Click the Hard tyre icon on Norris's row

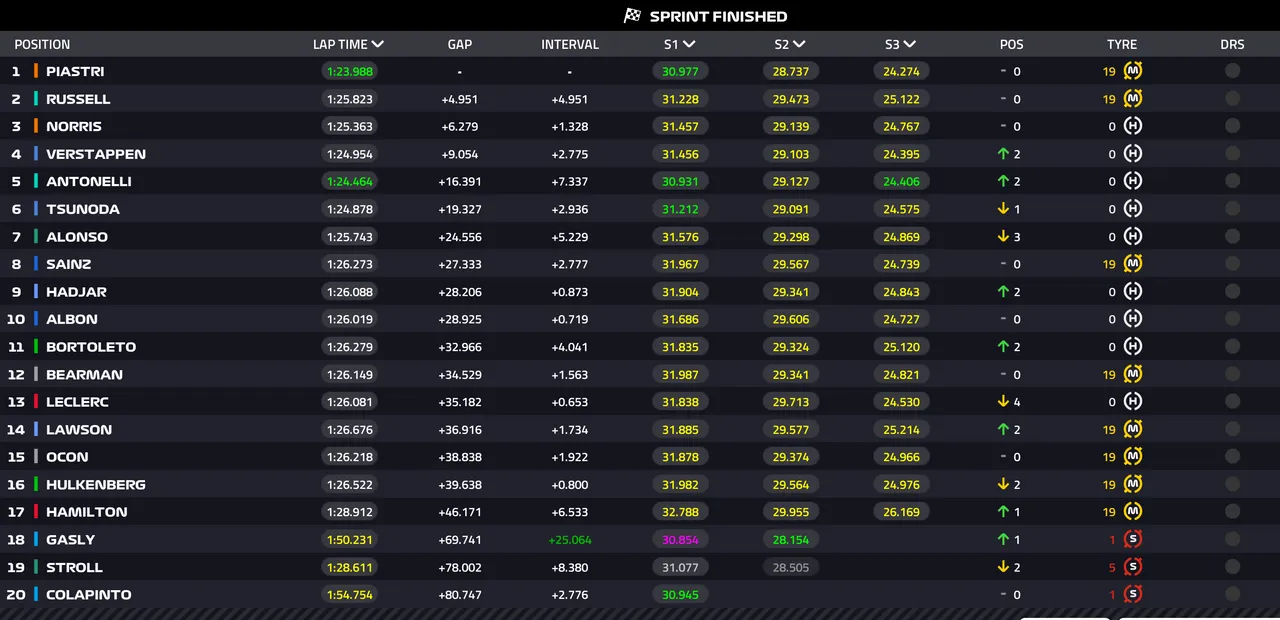pos(1132,126)
